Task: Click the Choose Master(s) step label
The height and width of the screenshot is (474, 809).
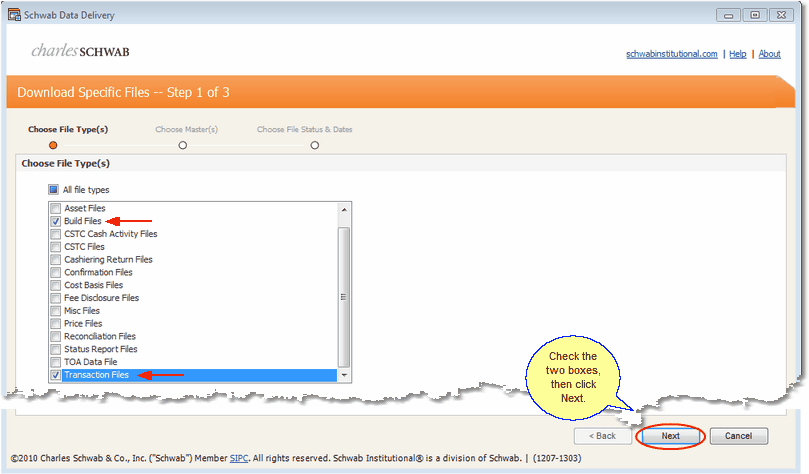Action: [x=186, y=129]
